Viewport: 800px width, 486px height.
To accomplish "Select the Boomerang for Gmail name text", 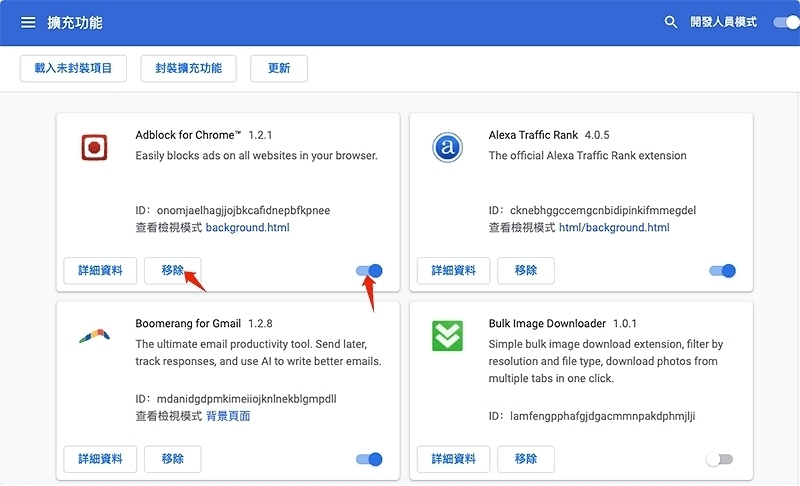I will pos(188,324).
